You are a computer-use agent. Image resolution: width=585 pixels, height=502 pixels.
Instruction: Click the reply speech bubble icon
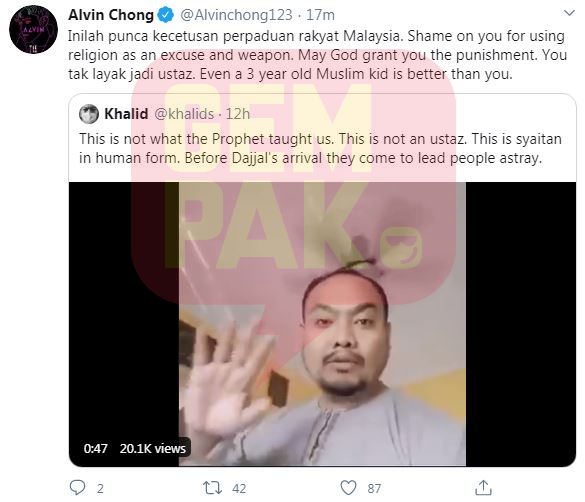(78, 487)
